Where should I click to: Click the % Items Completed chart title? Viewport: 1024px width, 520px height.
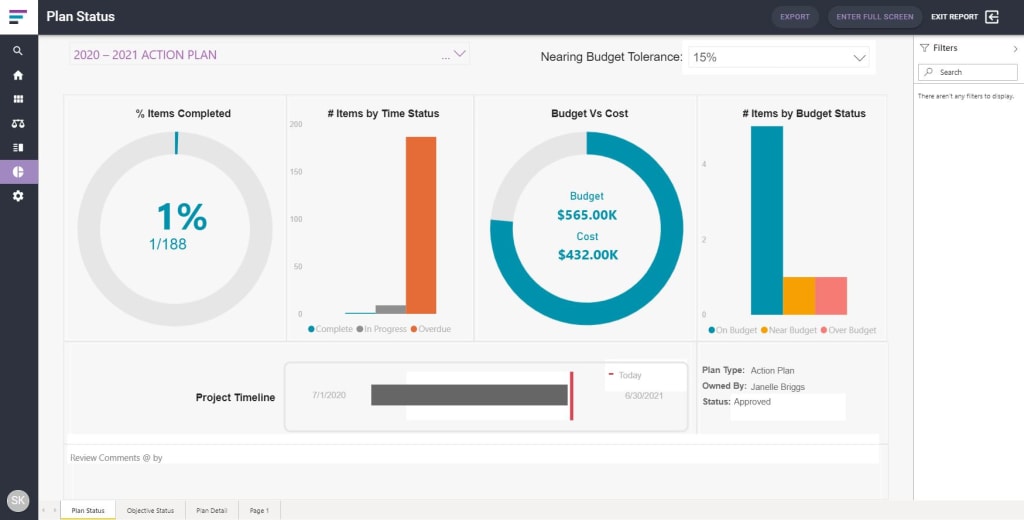click(183, 114)
